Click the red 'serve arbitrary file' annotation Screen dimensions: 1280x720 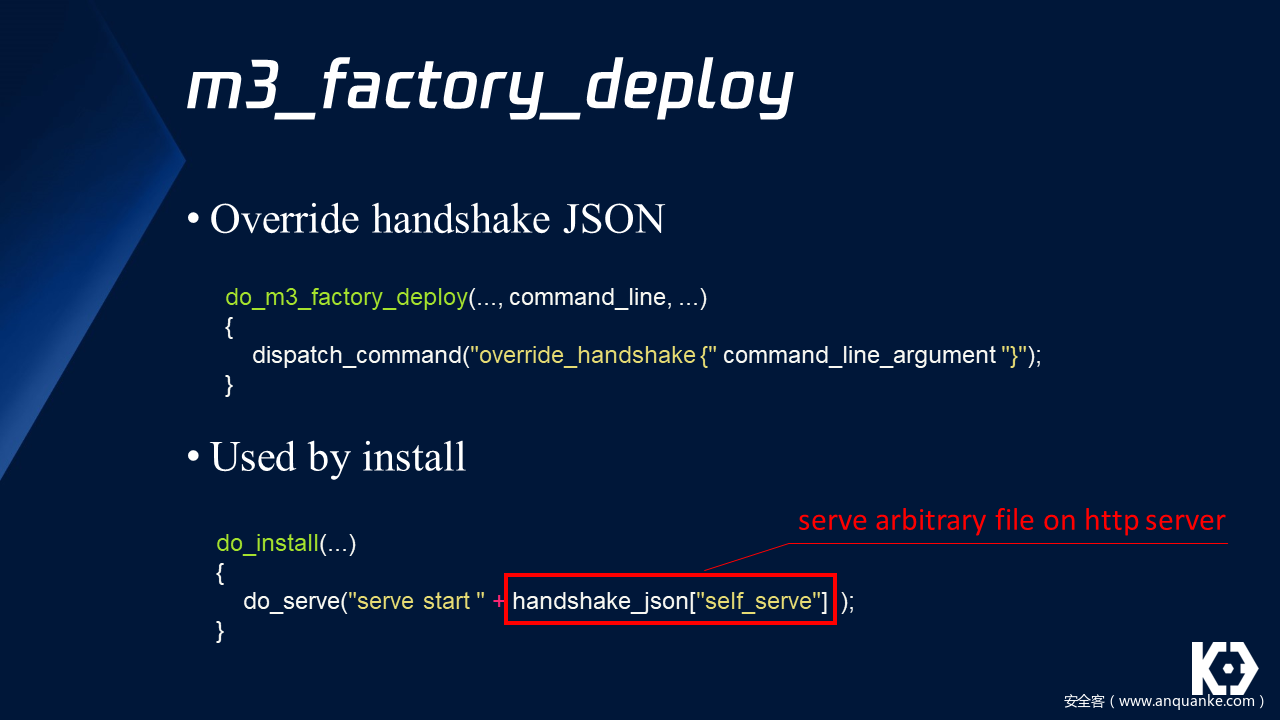(1011, 521)
